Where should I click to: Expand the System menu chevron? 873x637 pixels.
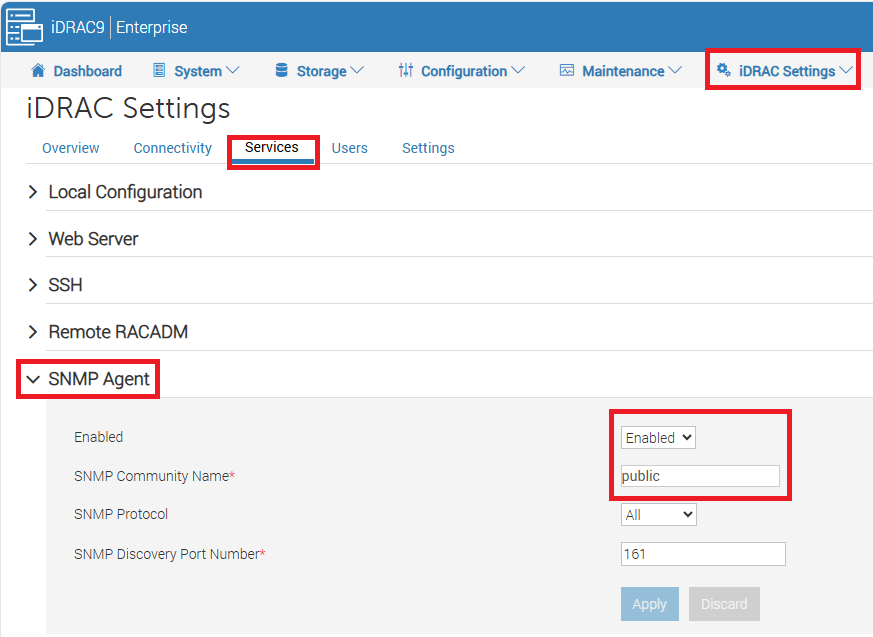233,70
